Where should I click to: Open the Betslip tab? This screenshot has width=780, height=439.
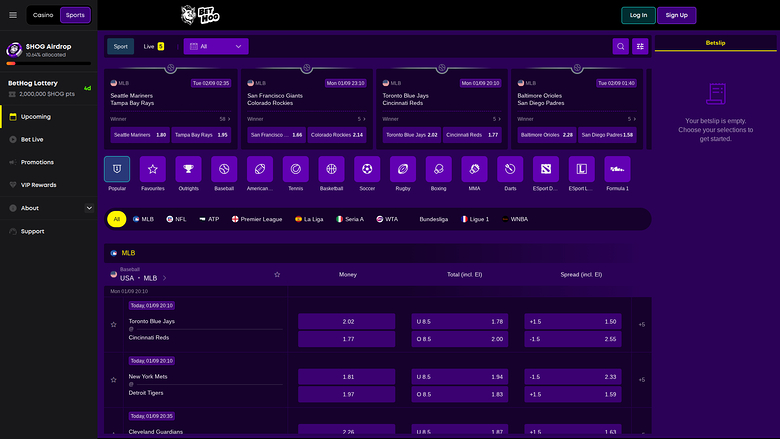(x=715, y=43)
